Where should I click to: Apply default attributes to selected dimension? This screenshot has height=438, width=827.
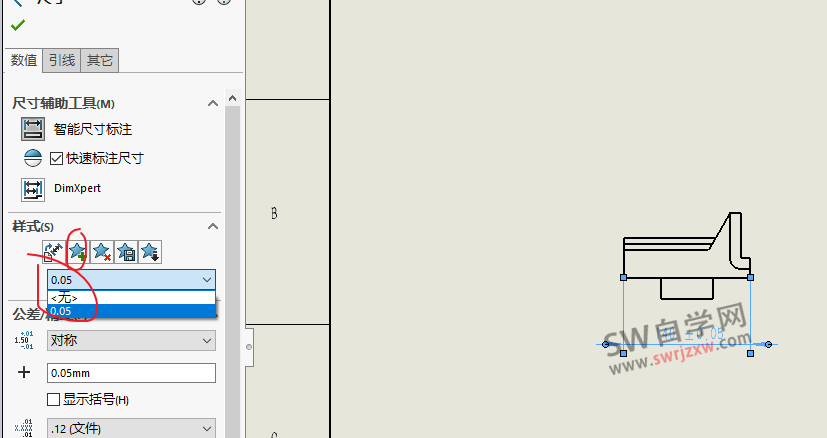pyautogui.click(x=54, y=252)
